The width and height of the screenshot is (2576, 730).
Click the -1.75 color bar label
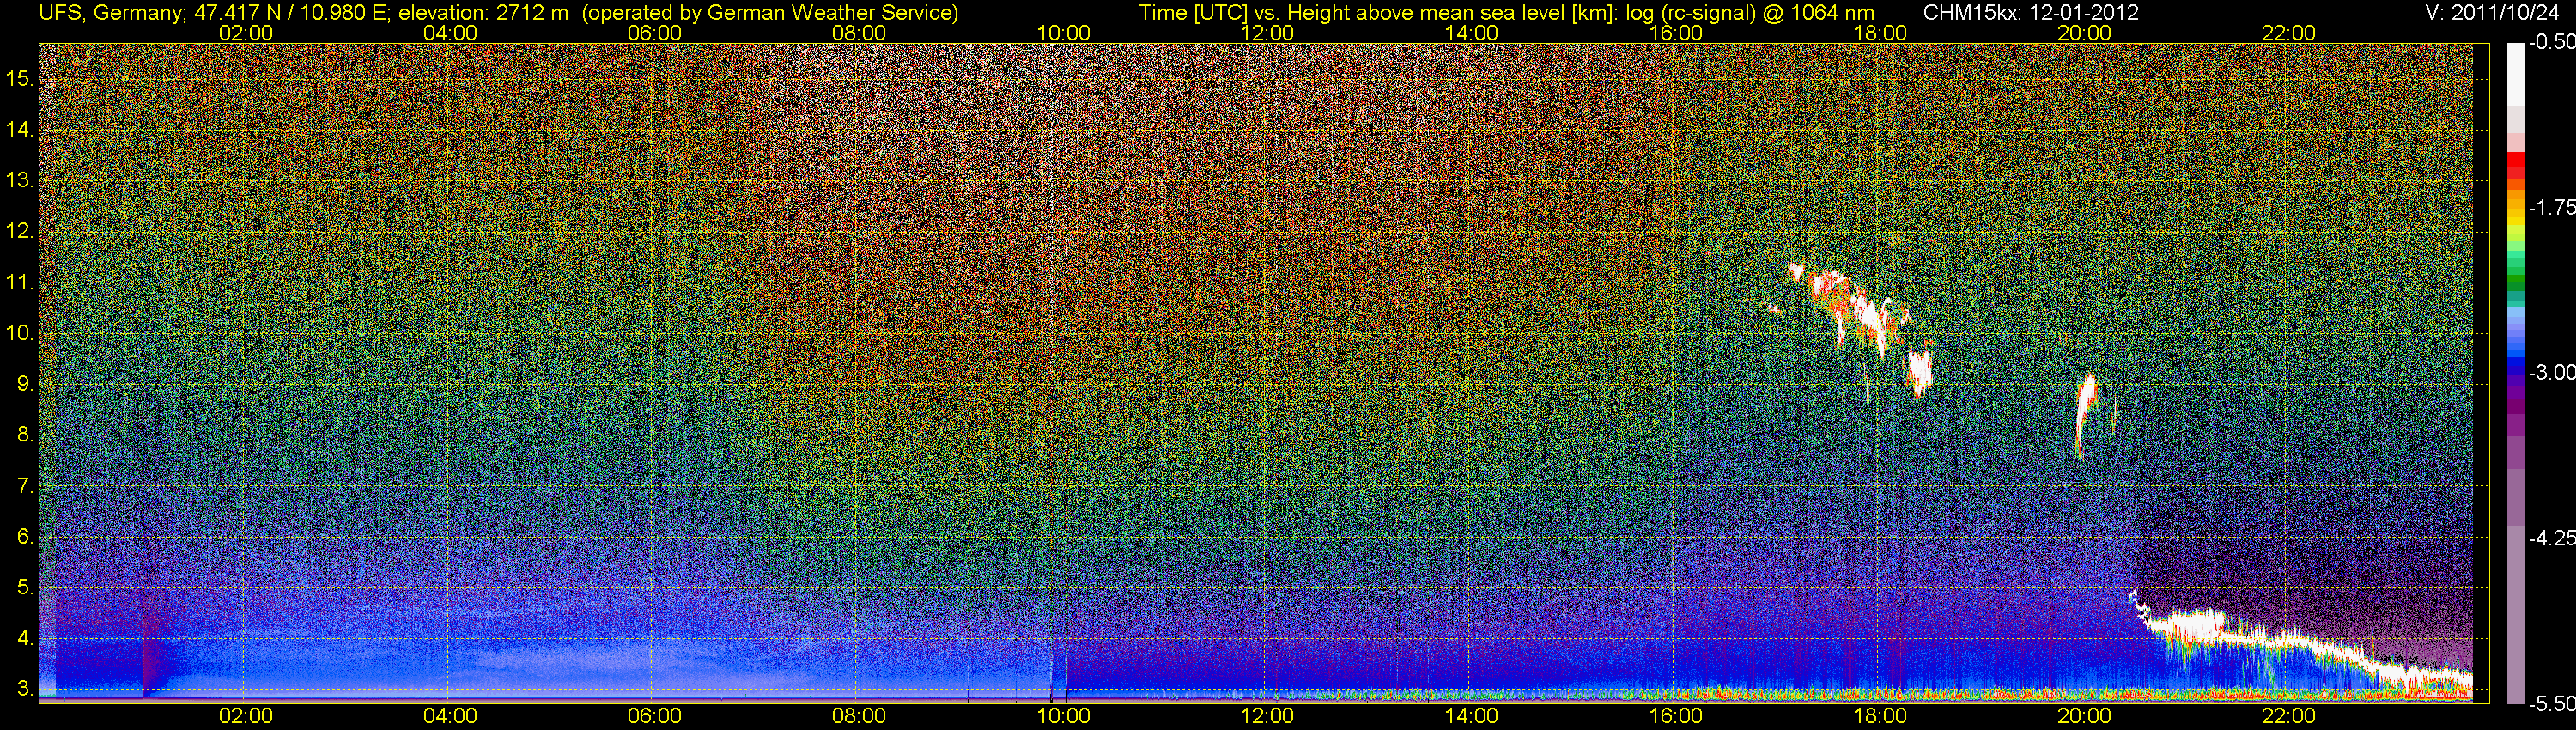(x=2551, y=207)
